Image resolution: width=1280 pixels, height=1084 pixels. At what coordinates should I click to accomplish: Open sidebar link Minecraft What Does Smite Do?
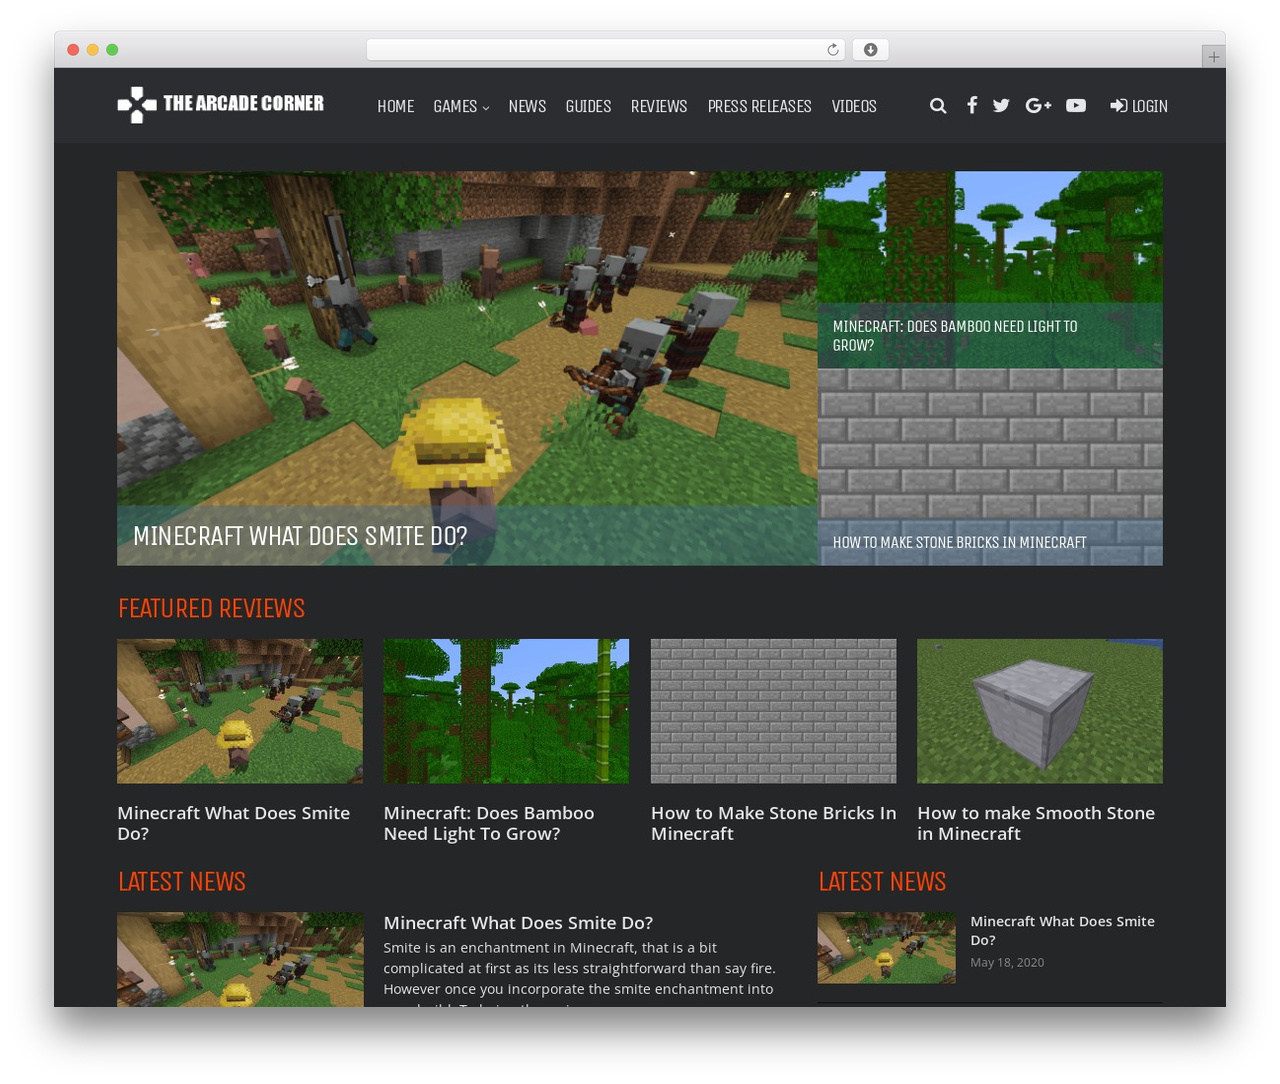click(1062, 930)
